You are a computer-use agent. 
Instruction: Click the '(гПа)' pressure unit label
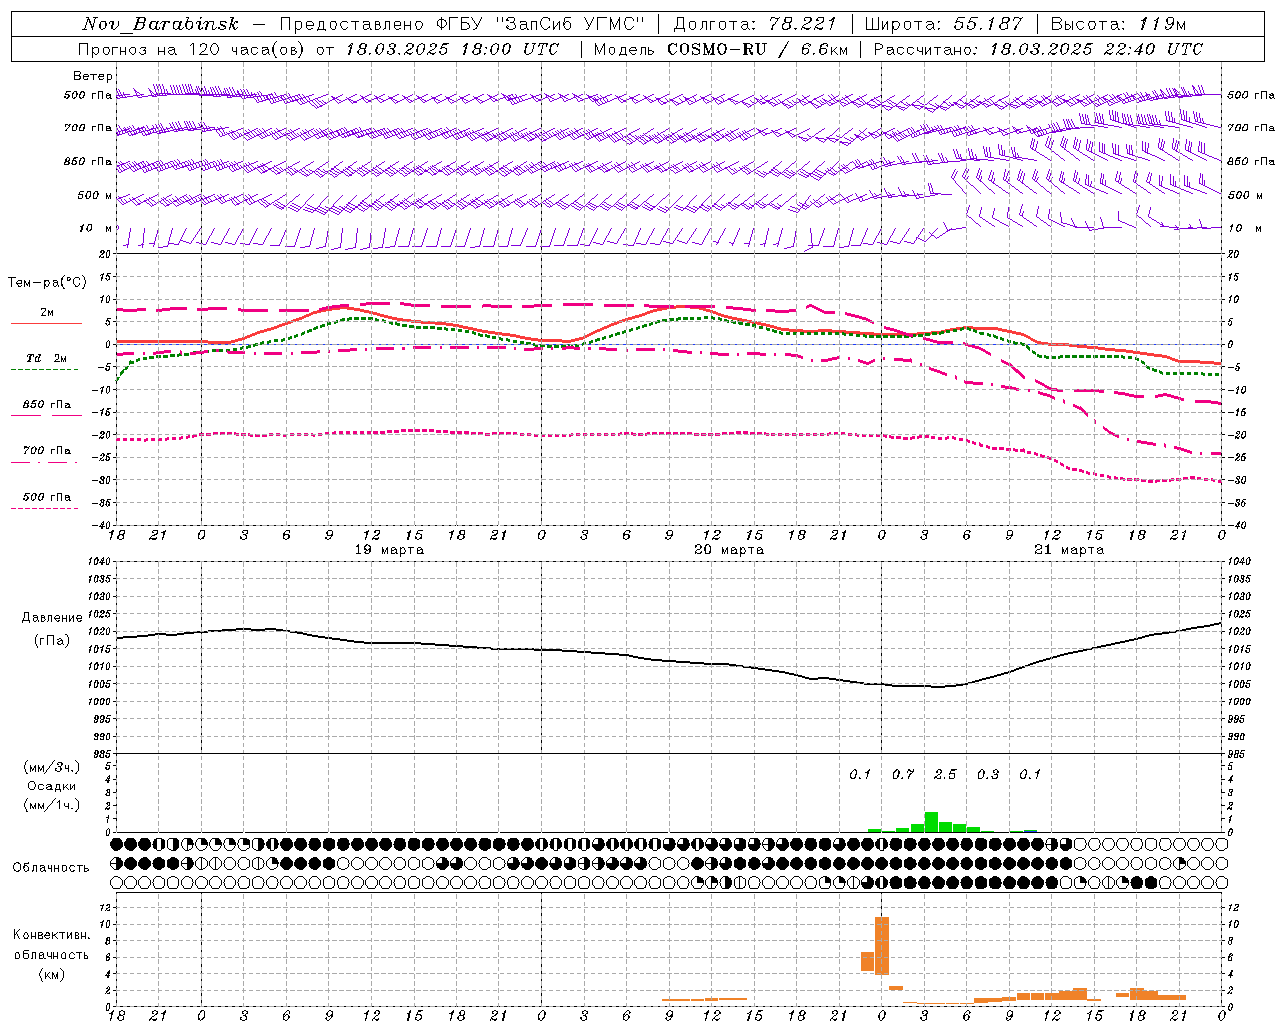click(x=51, y=641)
